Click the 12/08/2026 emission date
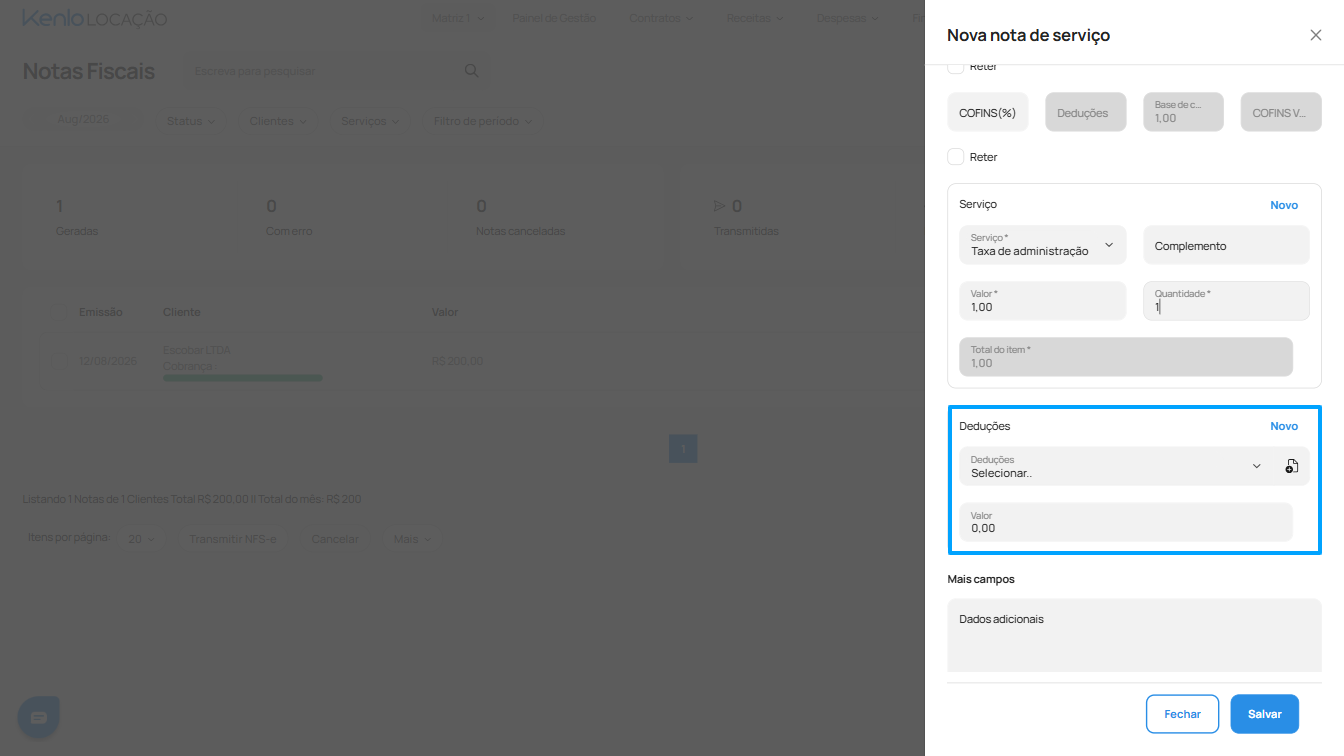 108,361
